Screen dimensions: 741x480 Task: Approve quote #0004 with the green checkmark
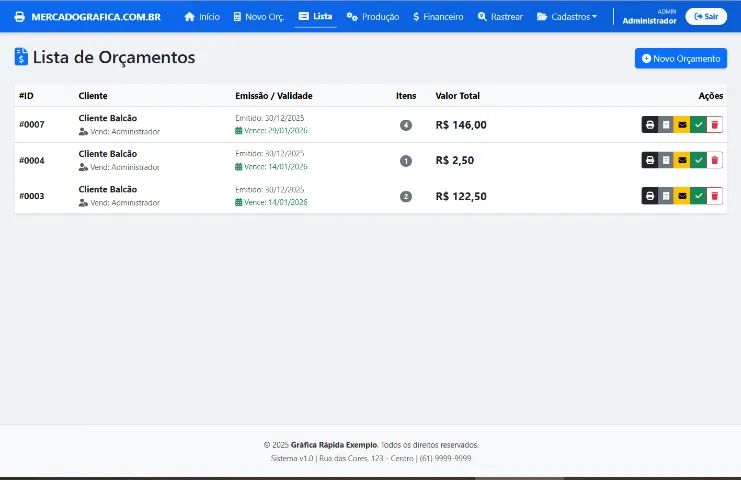(x=698, y=160)
